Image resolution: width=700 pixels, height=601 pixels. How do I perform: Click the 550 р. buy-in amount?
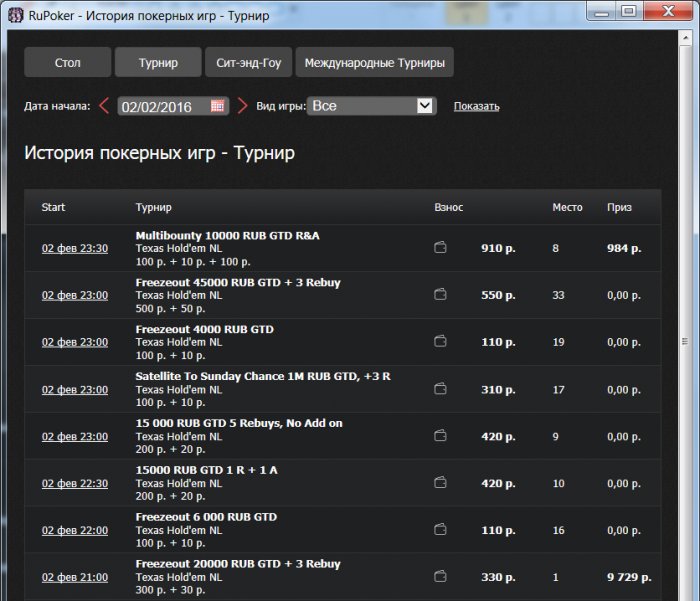(x=498, y=295)
